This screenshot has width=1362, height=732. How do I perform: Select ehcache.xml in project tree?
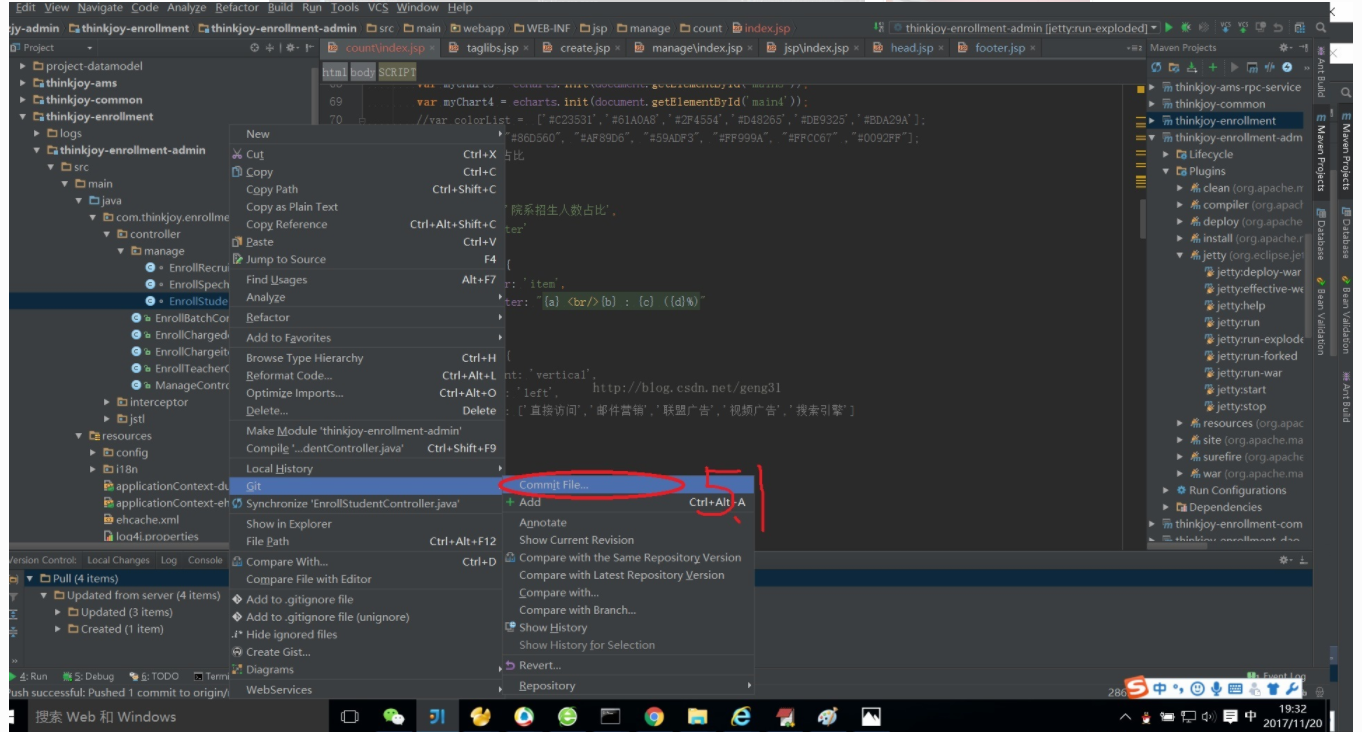[141, 519]
